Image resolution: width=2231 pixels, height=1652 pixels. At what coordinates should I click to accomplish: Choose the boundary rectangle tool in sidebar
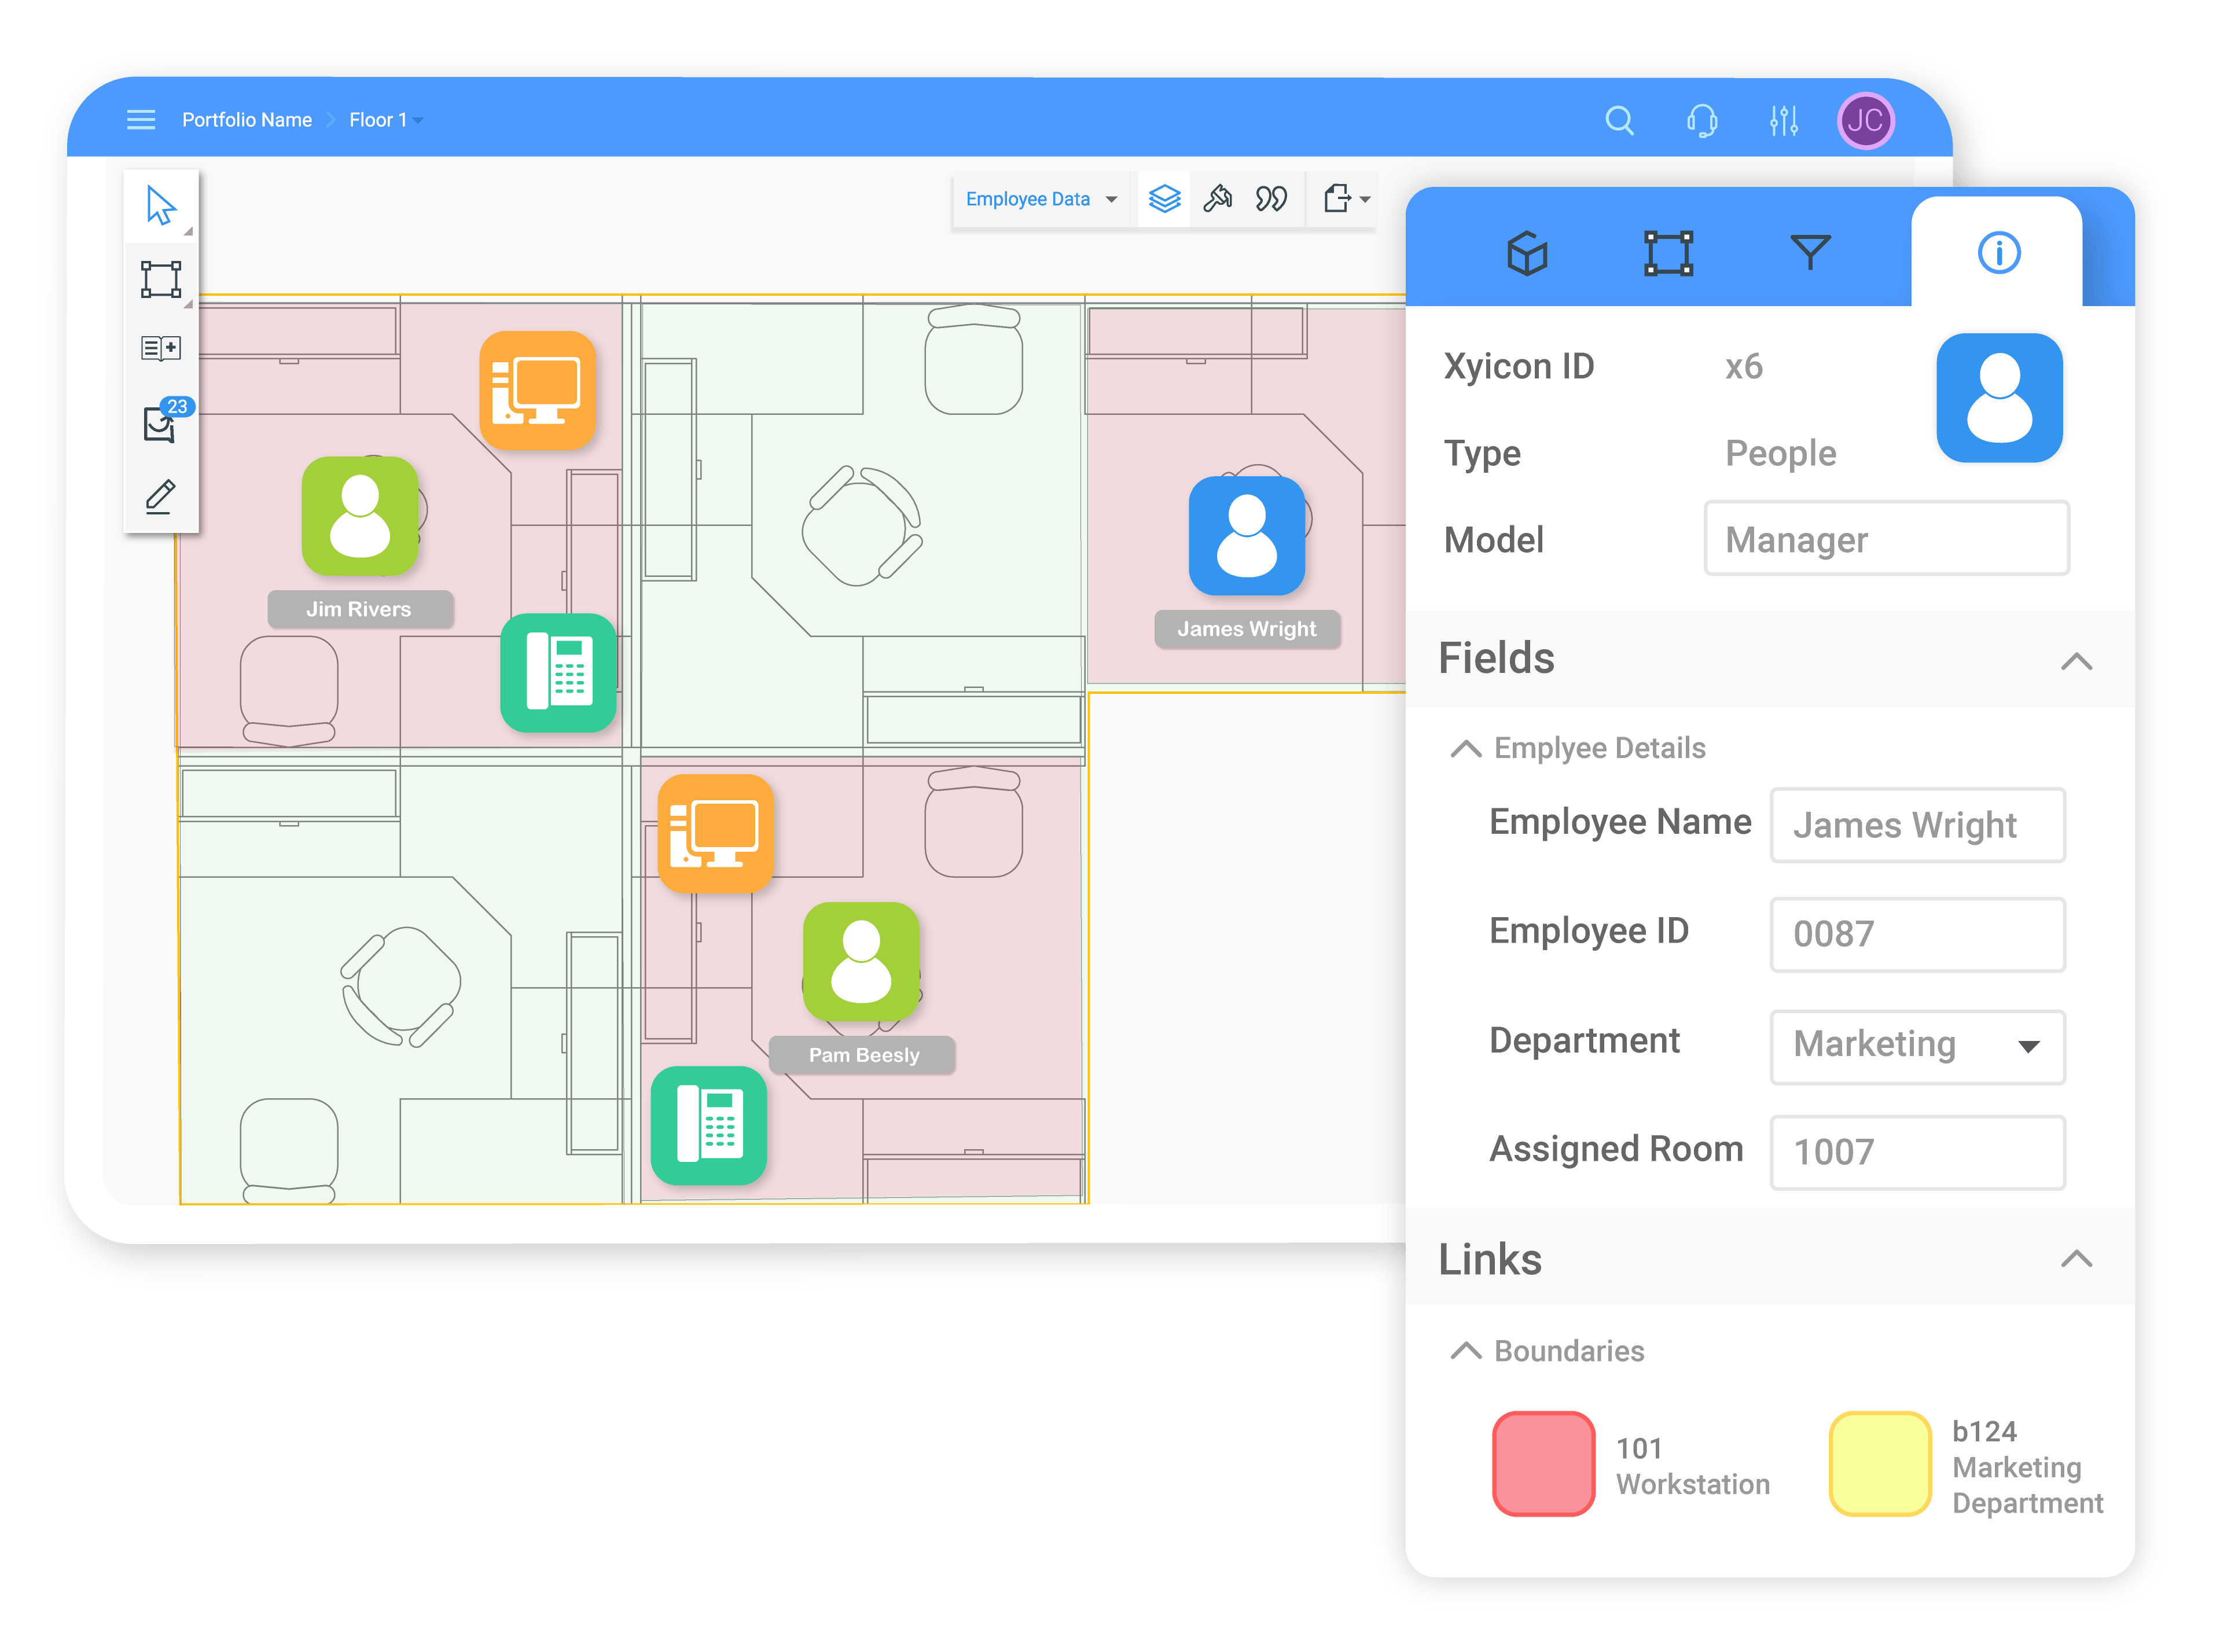pos(160,280)
